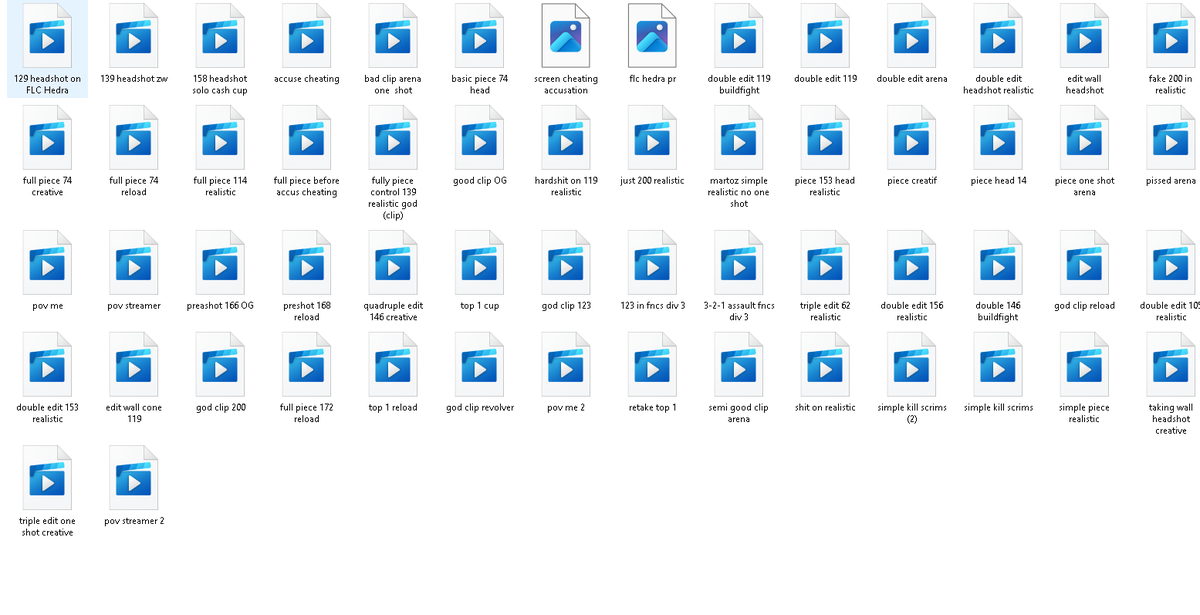Select 'full piece 74 reload' video icon

click(x=134, y=139)
